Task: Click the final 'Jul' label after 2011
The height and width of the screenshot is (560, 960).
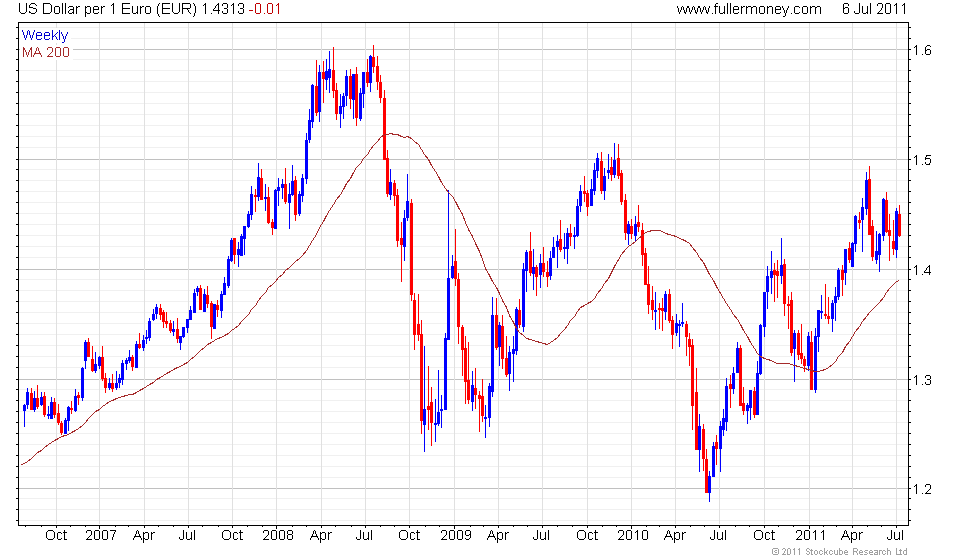Action: [x=896, y=536]
